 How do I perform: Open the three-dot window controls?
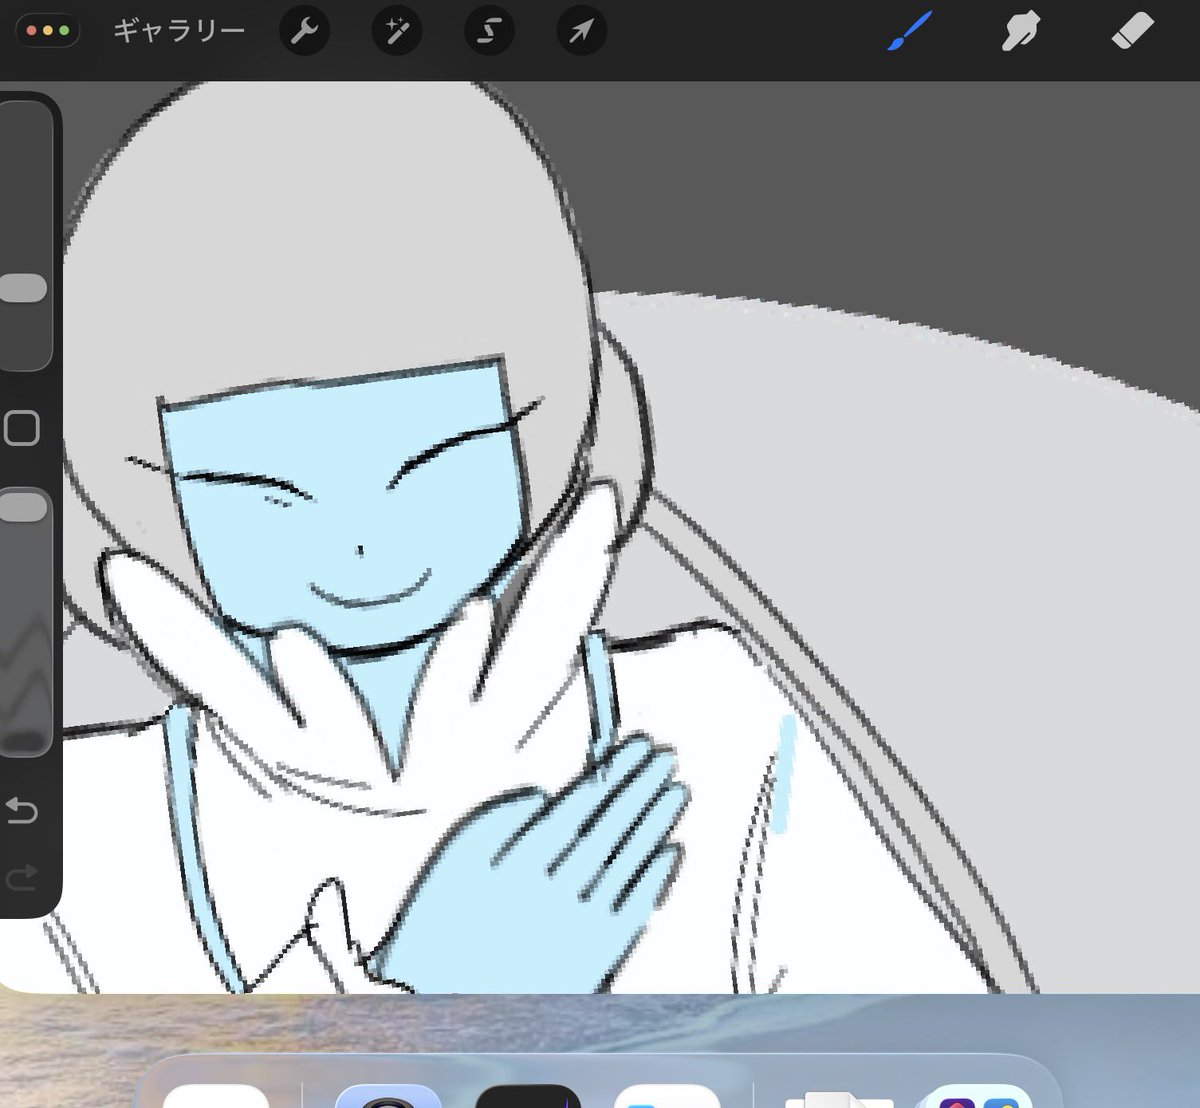click(48, 30)
